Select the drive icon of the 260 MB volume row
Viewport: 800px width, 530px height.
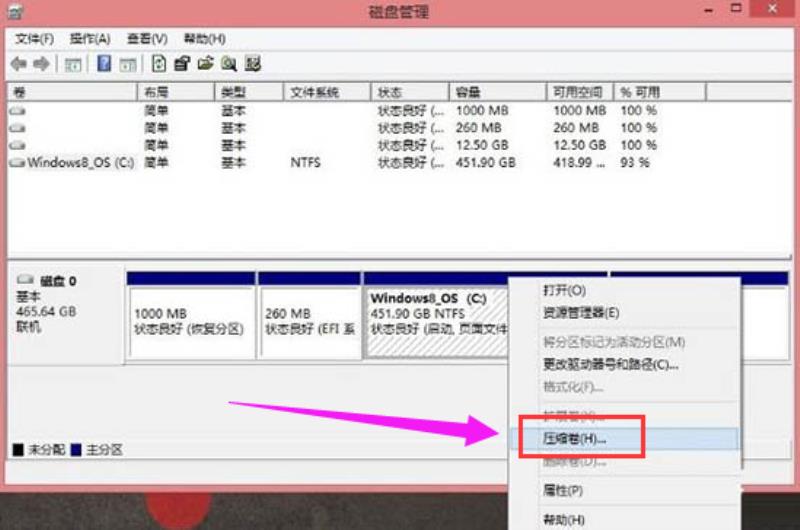point(17,128)
